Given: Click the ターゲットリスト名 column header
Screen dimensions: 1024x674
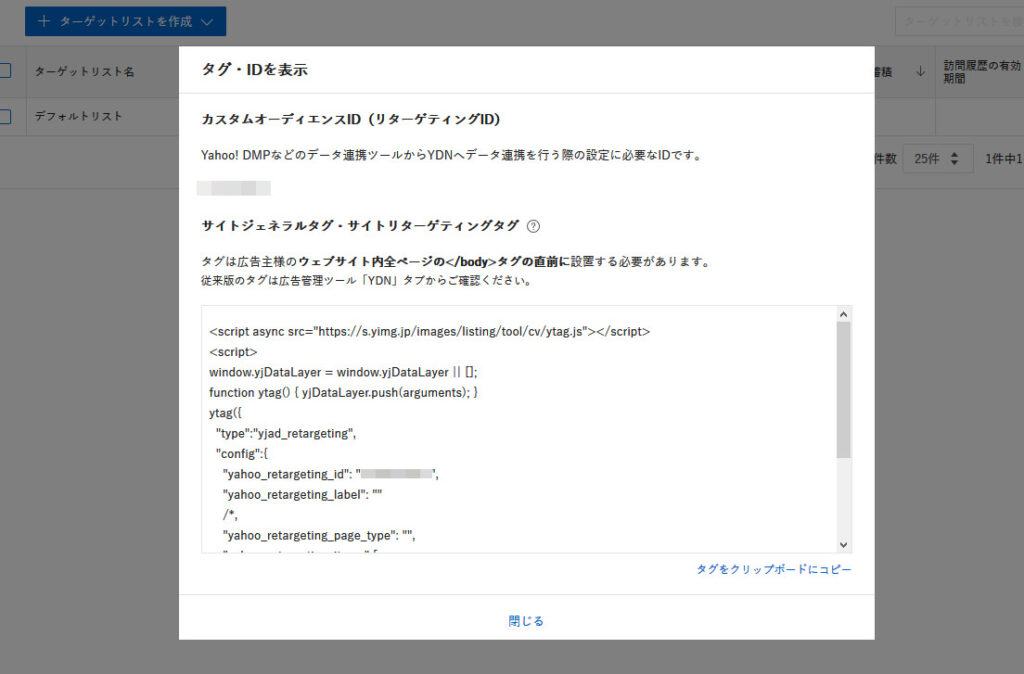Looking at the screenshot, I should (85, 72).
